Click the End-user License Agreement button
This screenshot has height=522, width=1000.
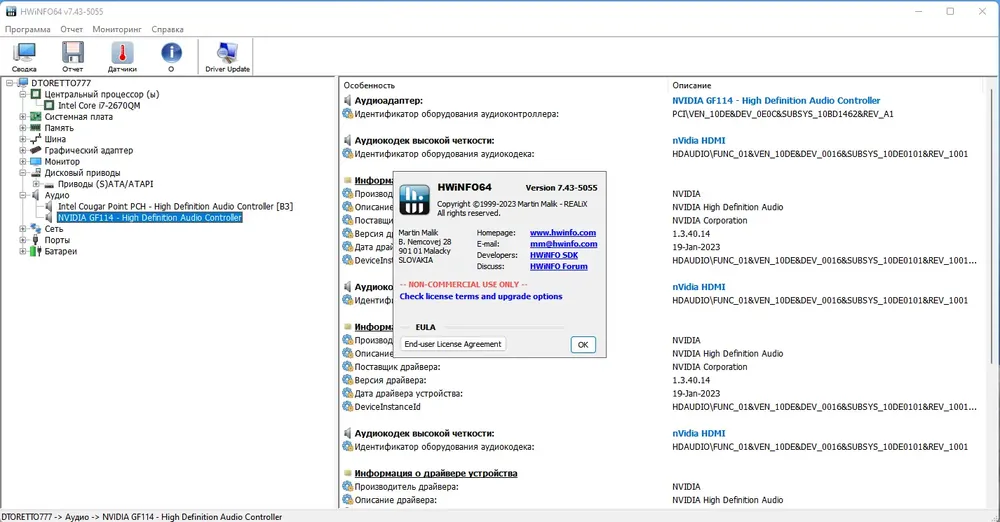tap(453, 344)
